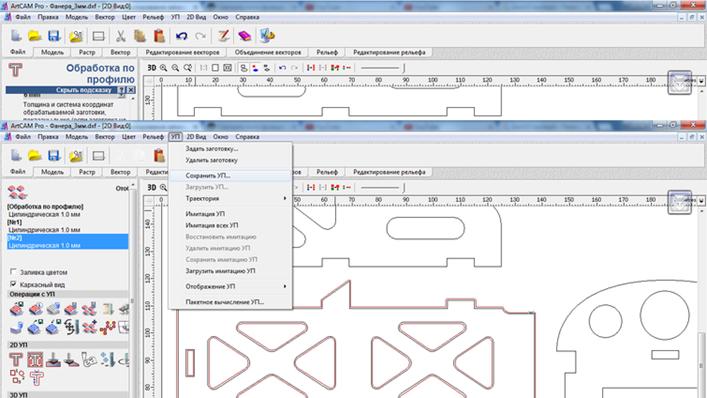Screen dimensions: 707x398
Task: Click Save floppy icon in background window toolbar
Action: point(54,36)
